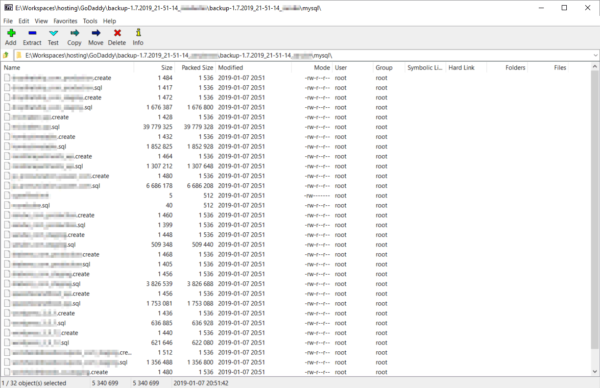The image size is (600, 388).
Task: Sort by Name column header
Action: coord(68,68)
